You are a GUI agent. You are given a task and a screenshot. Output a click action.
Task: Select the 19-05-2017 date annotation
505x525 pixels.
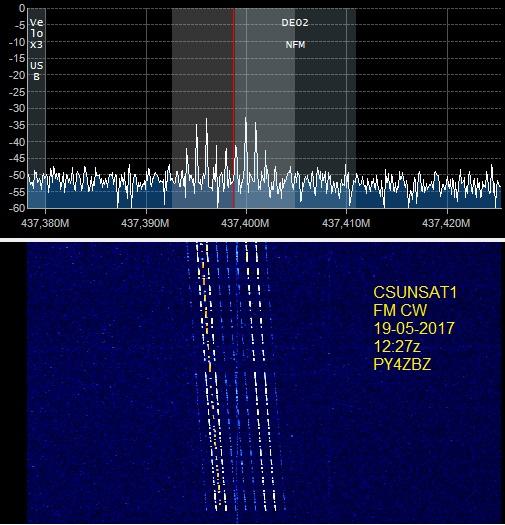[414, 328]
